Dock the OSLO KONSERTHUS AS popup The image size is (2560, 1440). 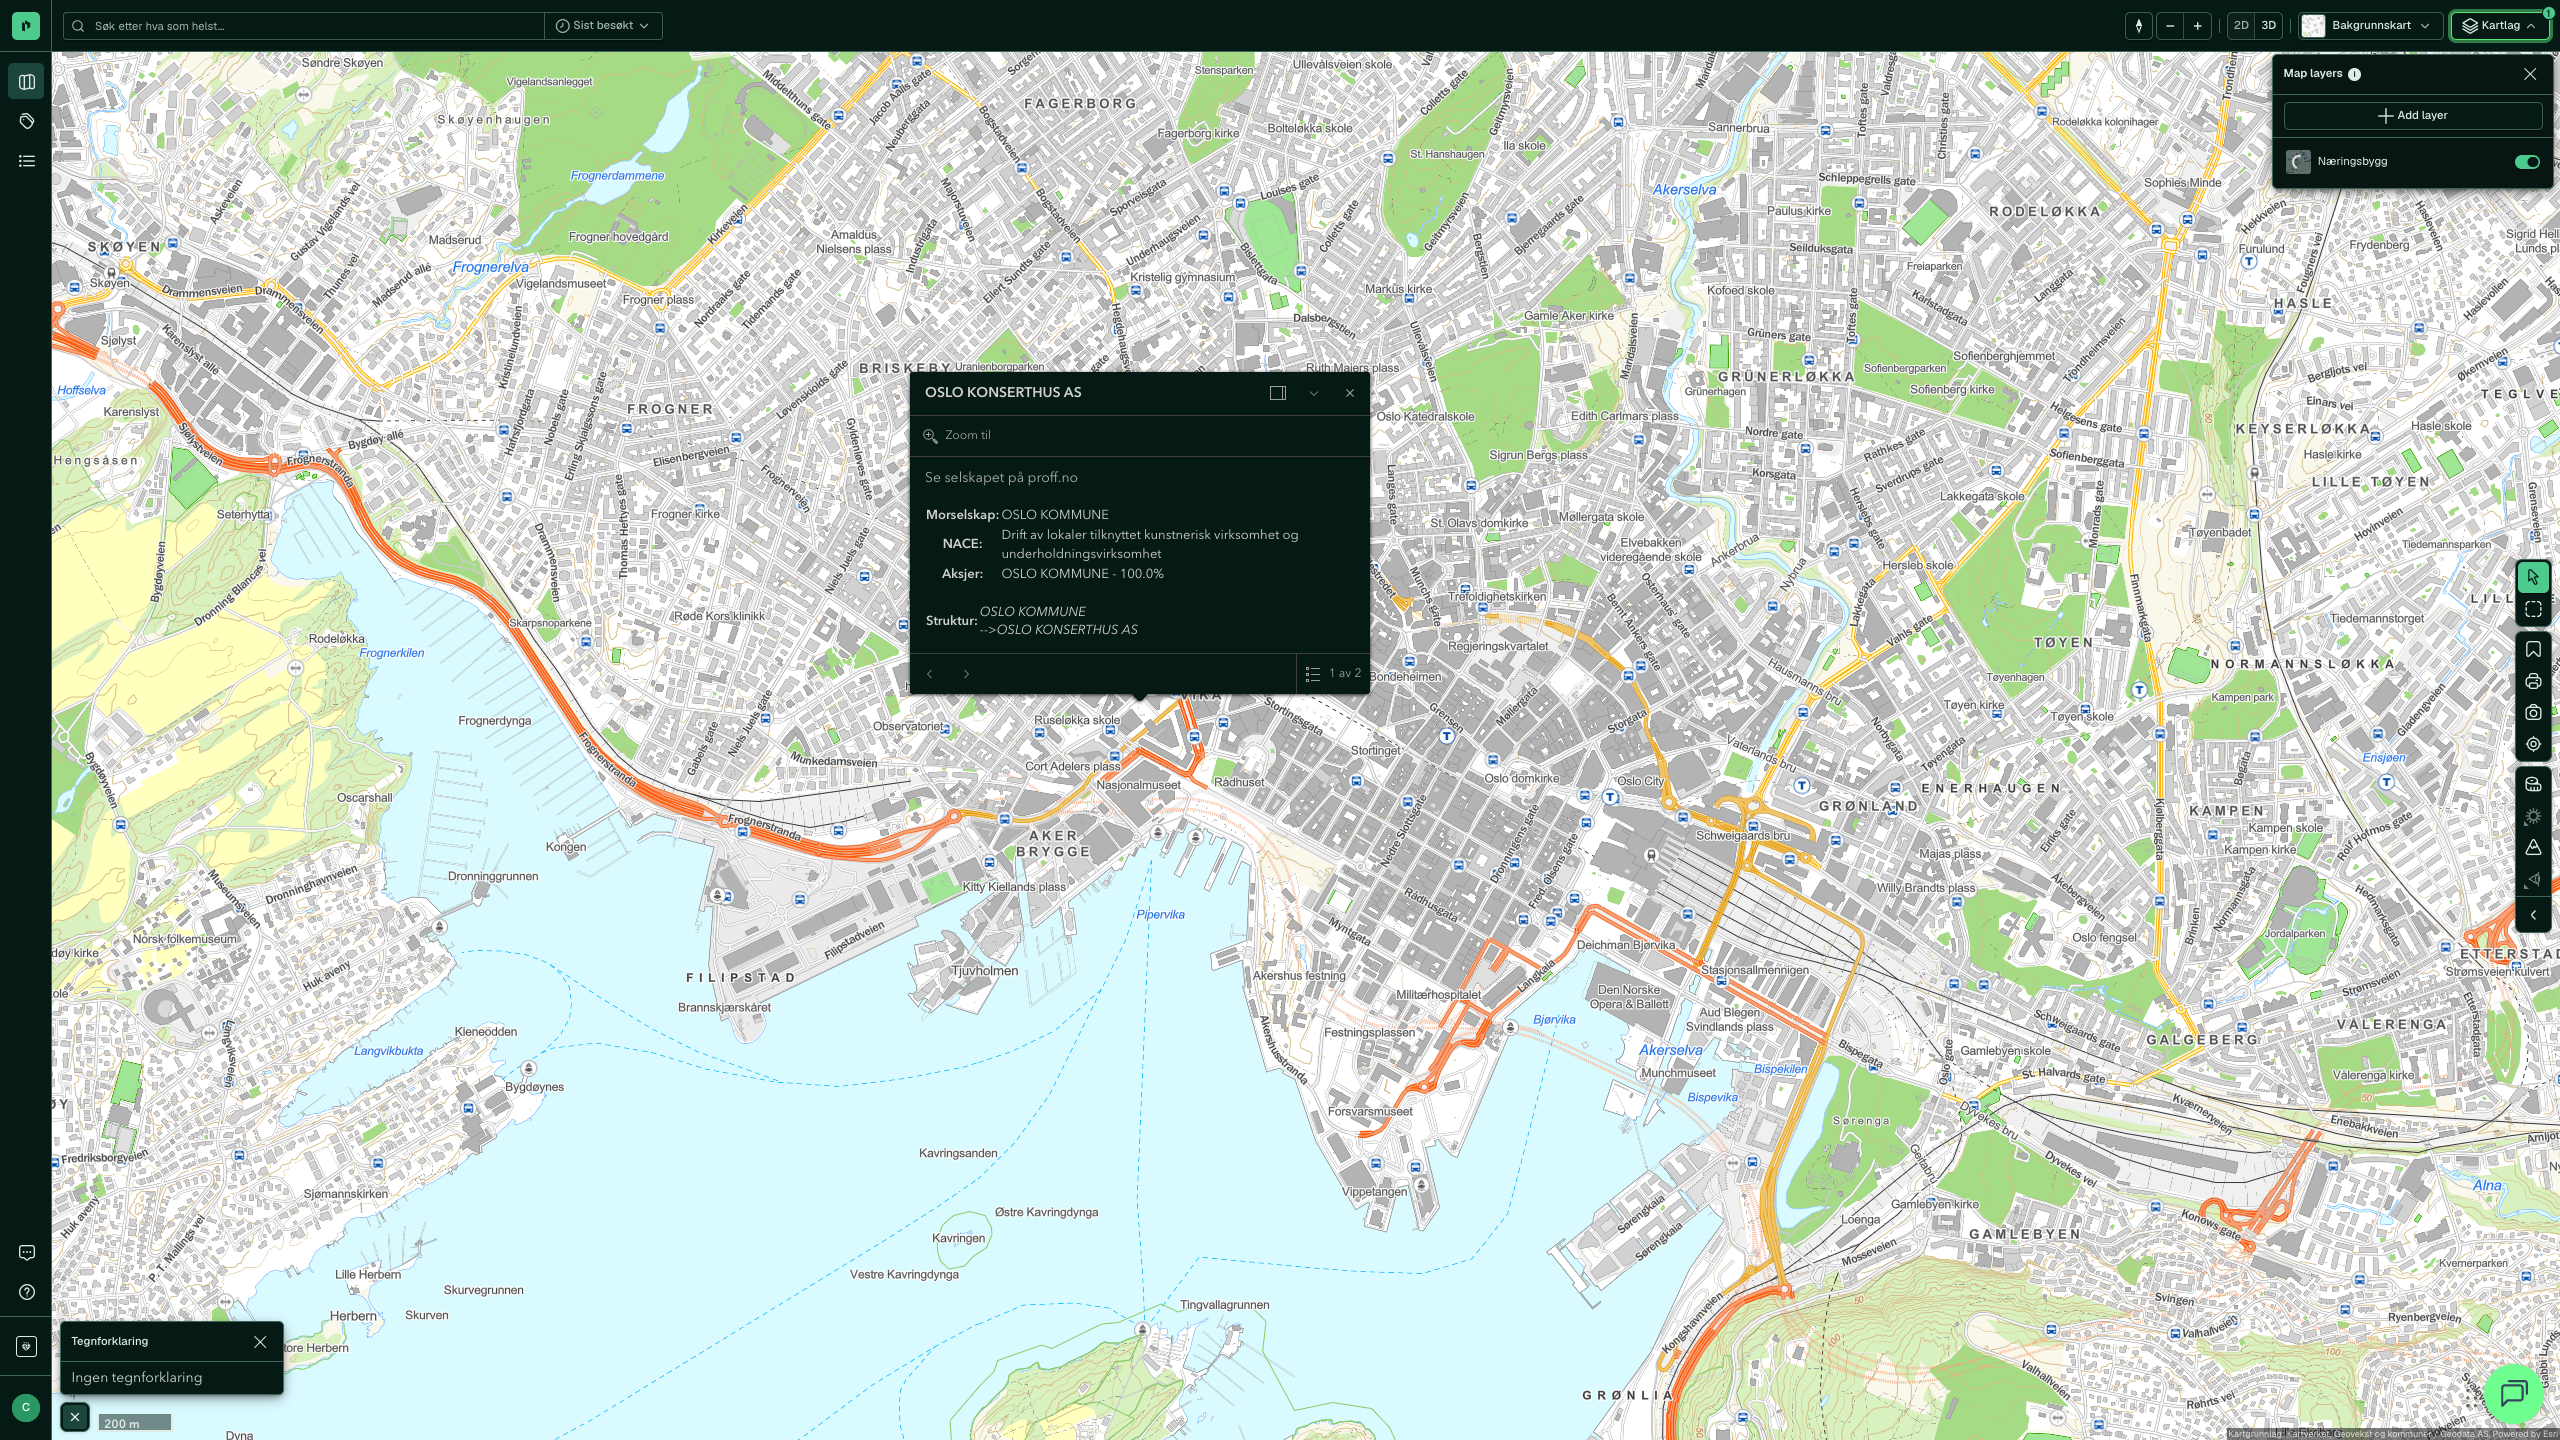coord(1278,393)
